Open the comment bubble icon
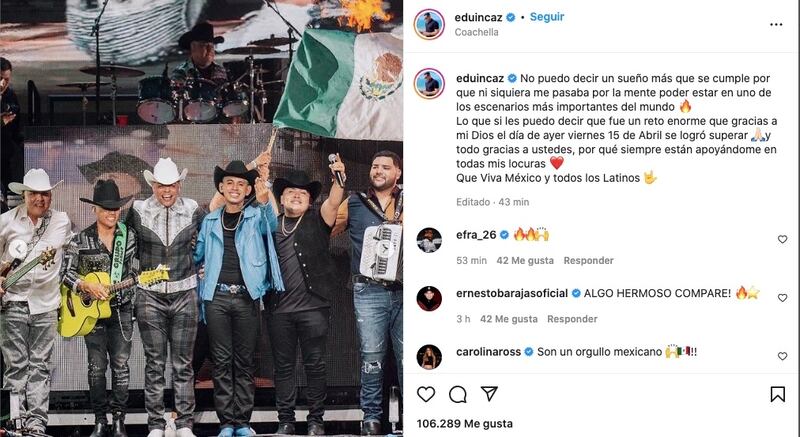This screenshot has height=437, width=800. tap(458, 394)
